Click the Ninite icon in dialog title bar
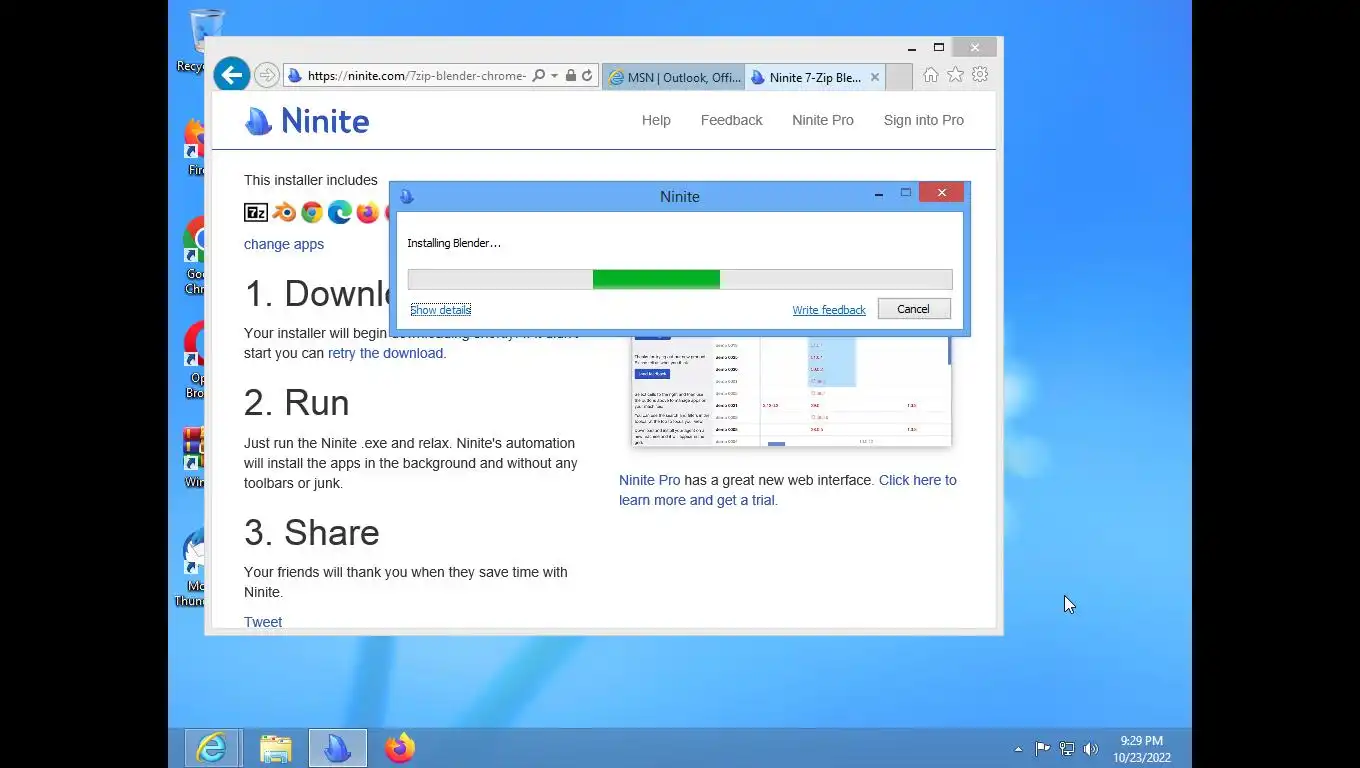Screen dimensions: 1360x768 click(x=406, y=196)
